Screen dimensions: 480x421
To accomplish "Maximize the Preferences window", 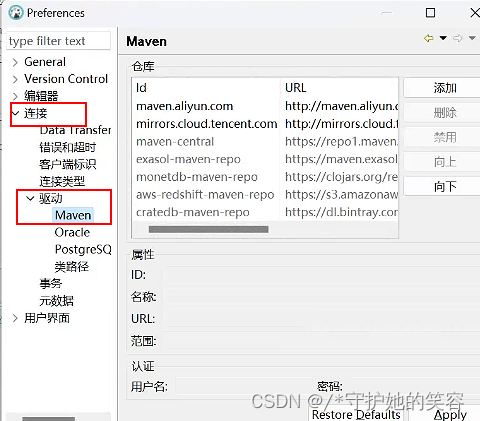I will point(430,13).
